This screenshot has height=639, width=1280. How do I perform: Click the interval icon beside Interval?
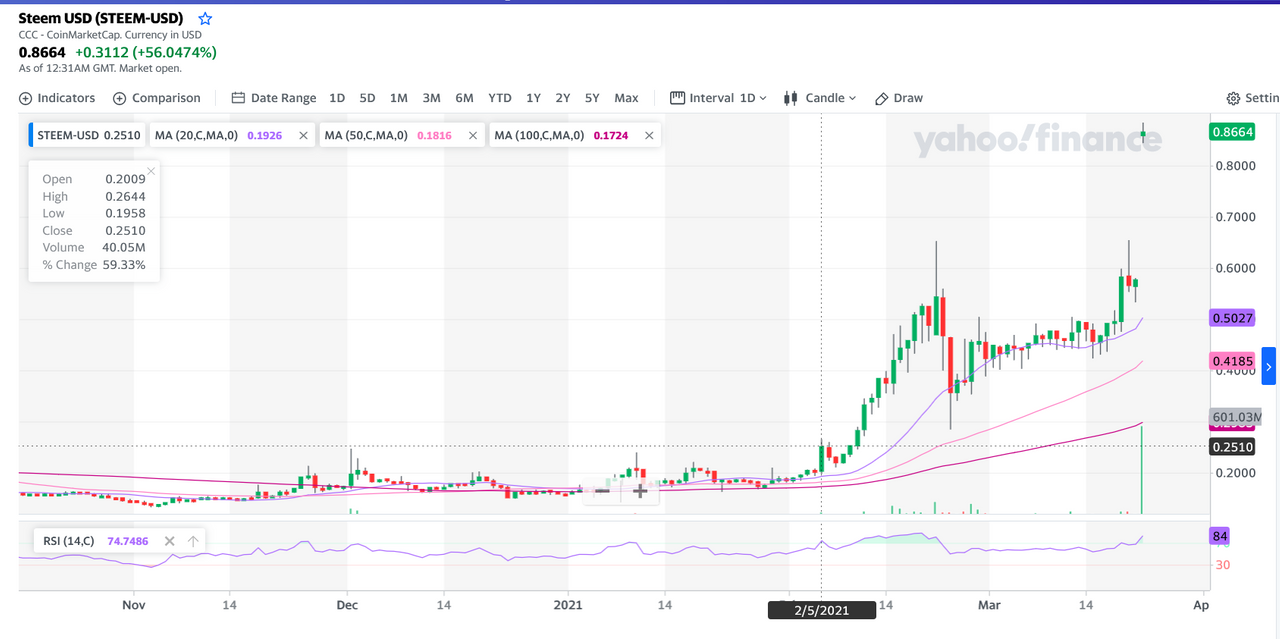pos(677,98)
